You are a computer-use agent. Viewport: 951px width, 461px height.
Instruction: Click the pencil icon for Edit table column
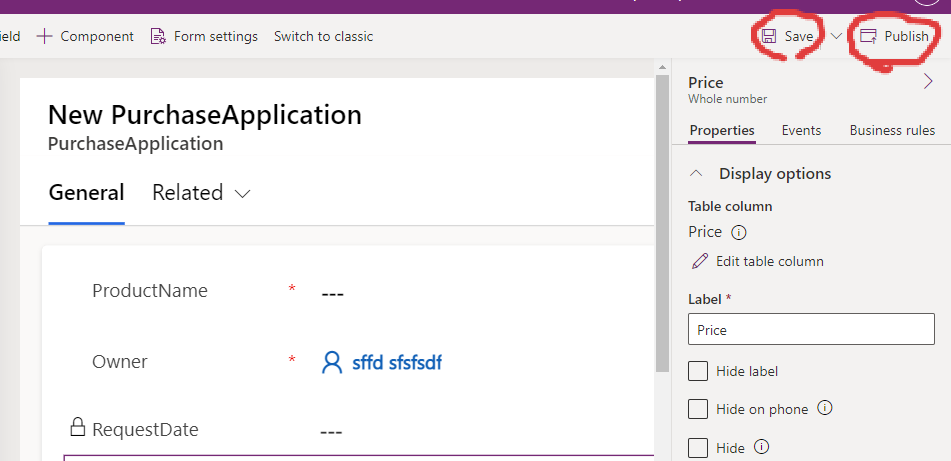point(699,261)
